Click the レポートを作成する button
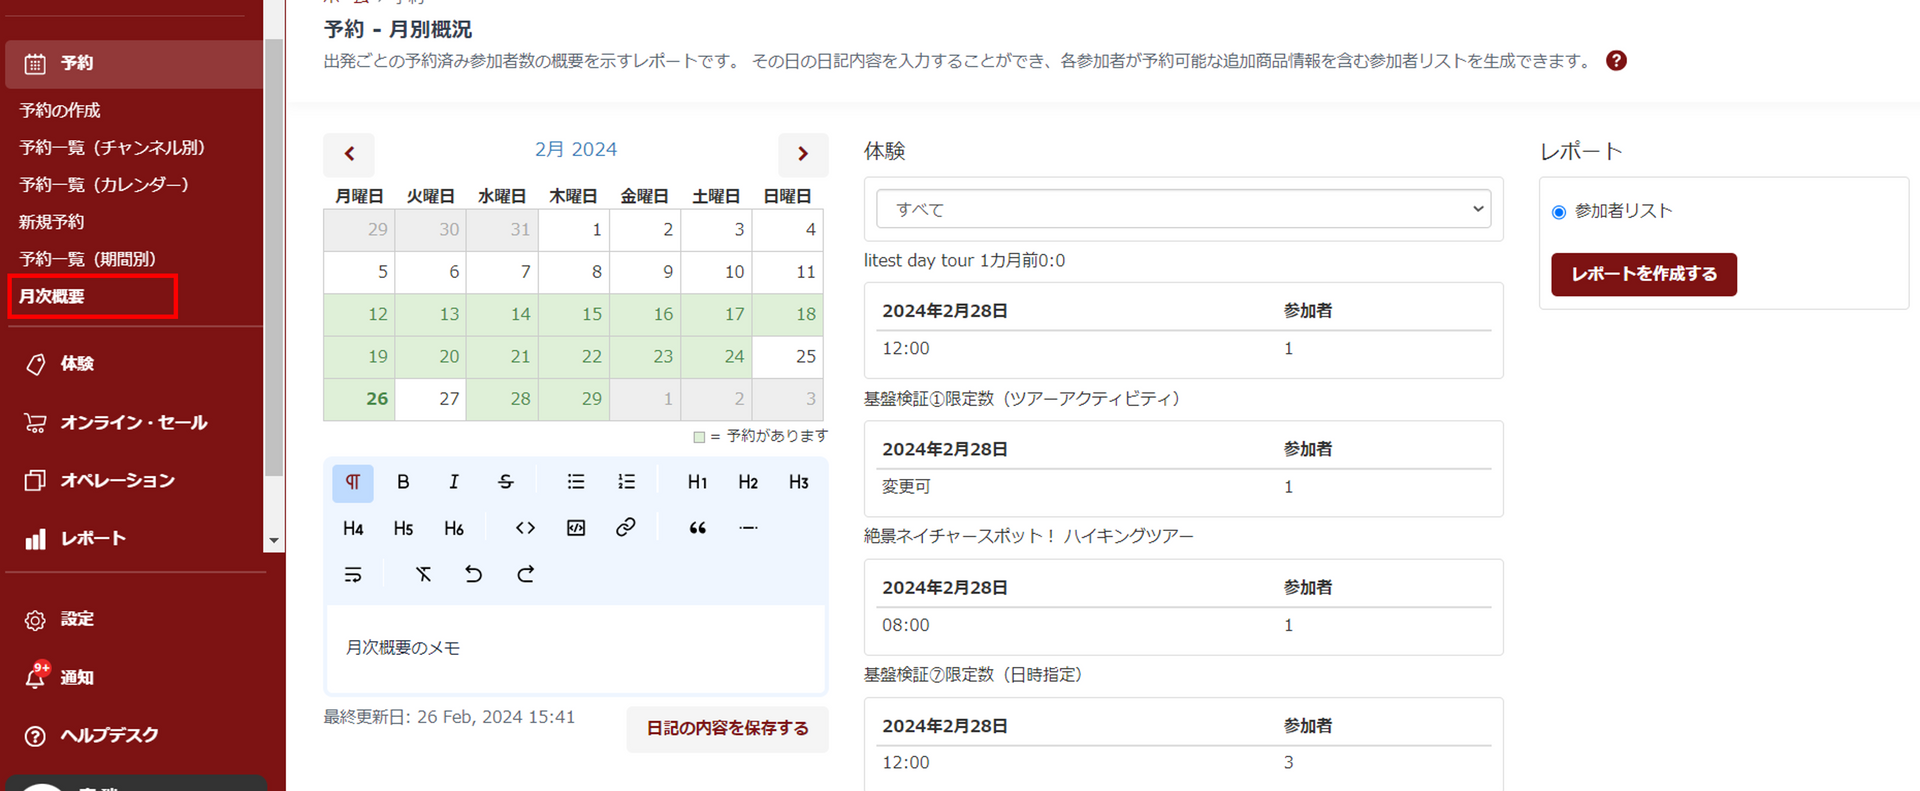 [x=1643, y=274]
